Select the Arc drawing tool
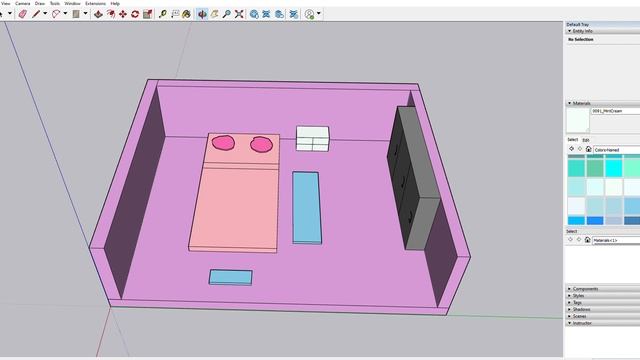 point(56,14)
